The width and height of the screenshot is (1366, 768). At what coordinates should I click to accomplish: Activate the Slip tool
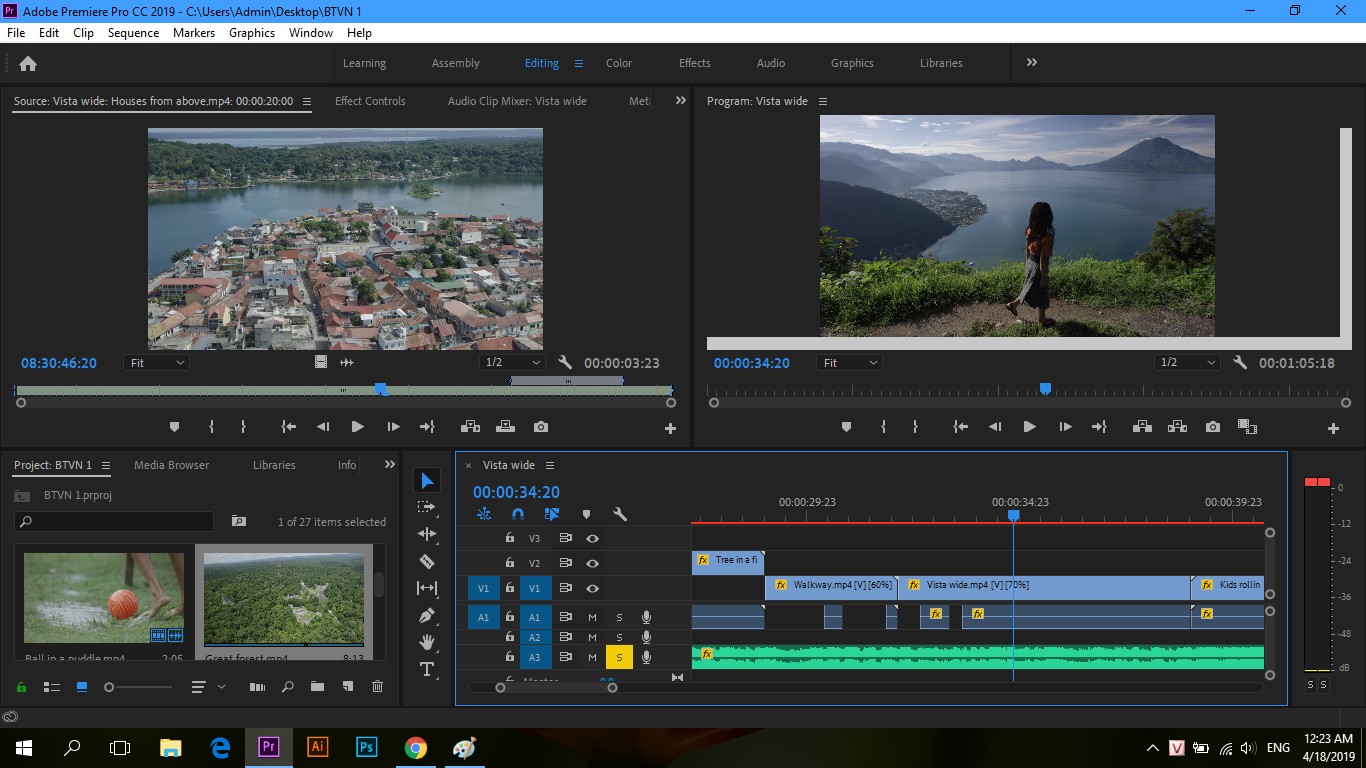pos(427,588)
